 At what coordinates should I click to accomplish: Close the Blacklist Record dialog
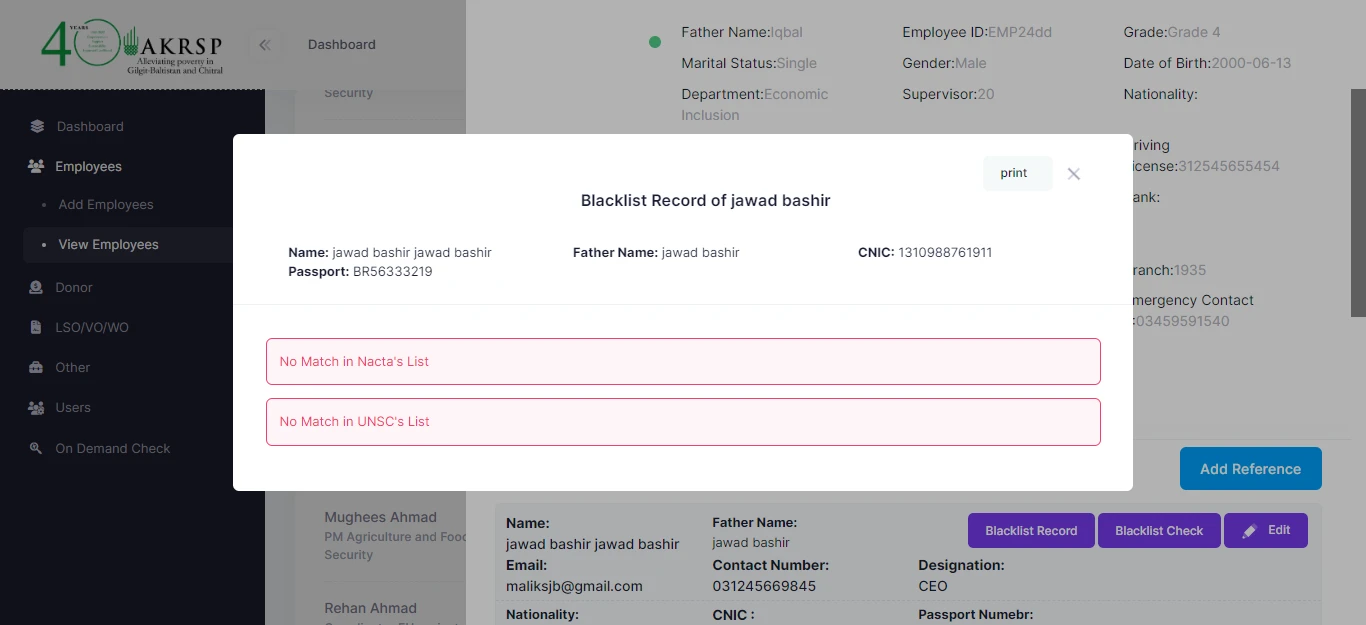1074,174
